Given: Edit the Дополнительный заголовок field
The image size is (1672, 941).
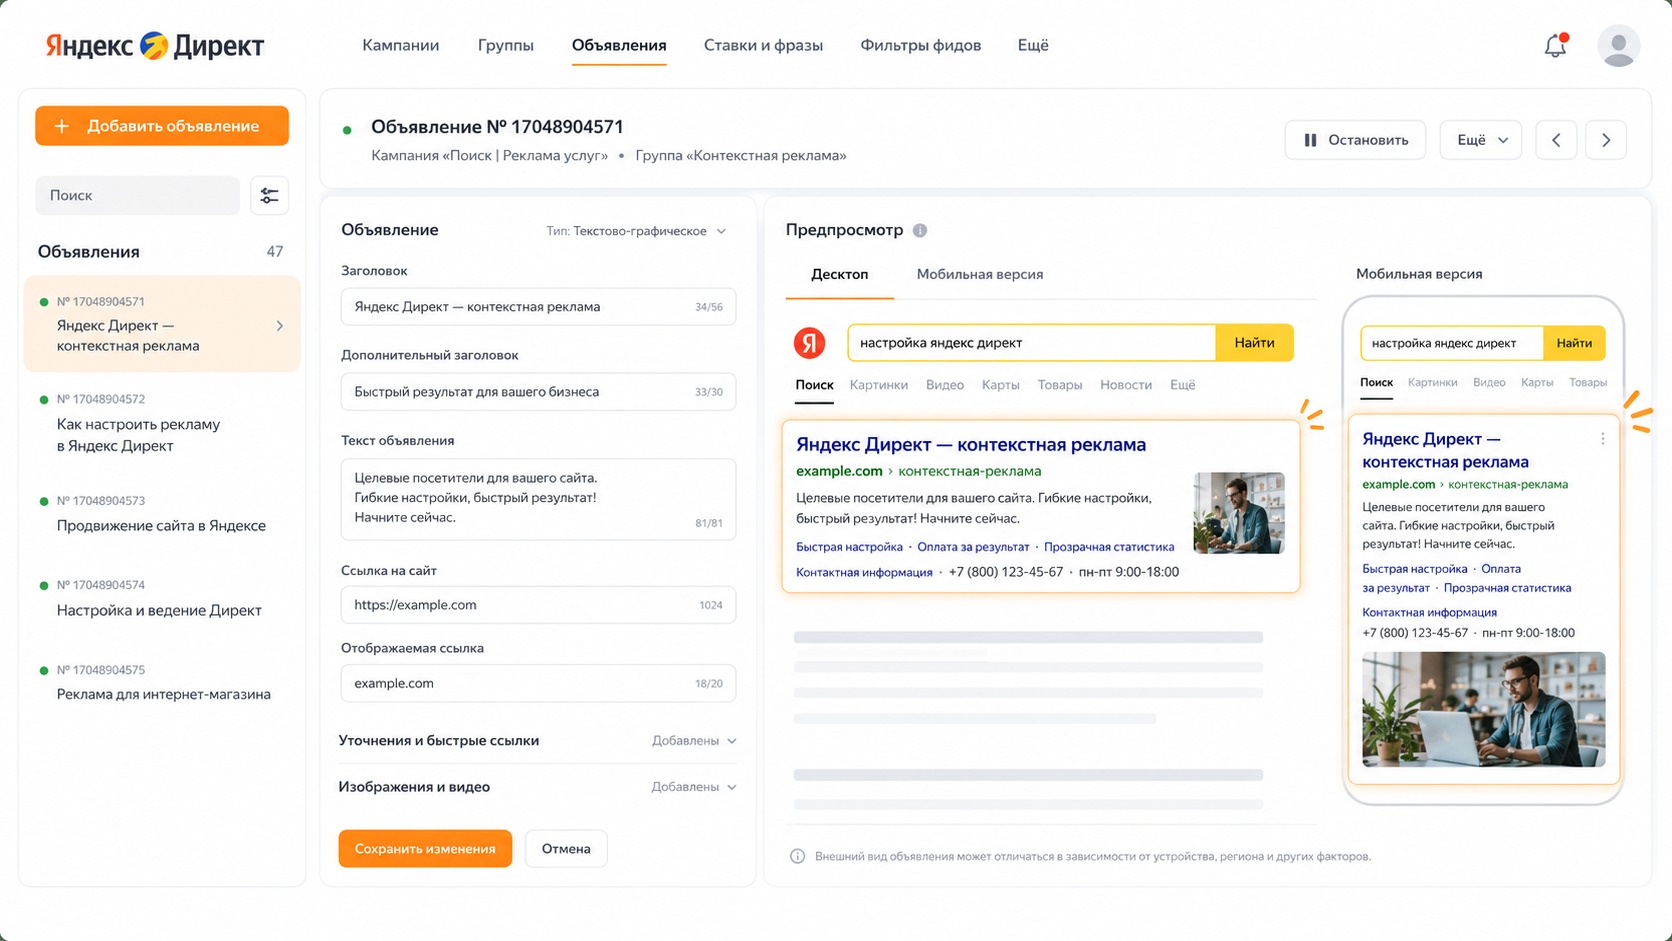Looking at the screenshot, I should pyautogui.click(x=538, y=392).
